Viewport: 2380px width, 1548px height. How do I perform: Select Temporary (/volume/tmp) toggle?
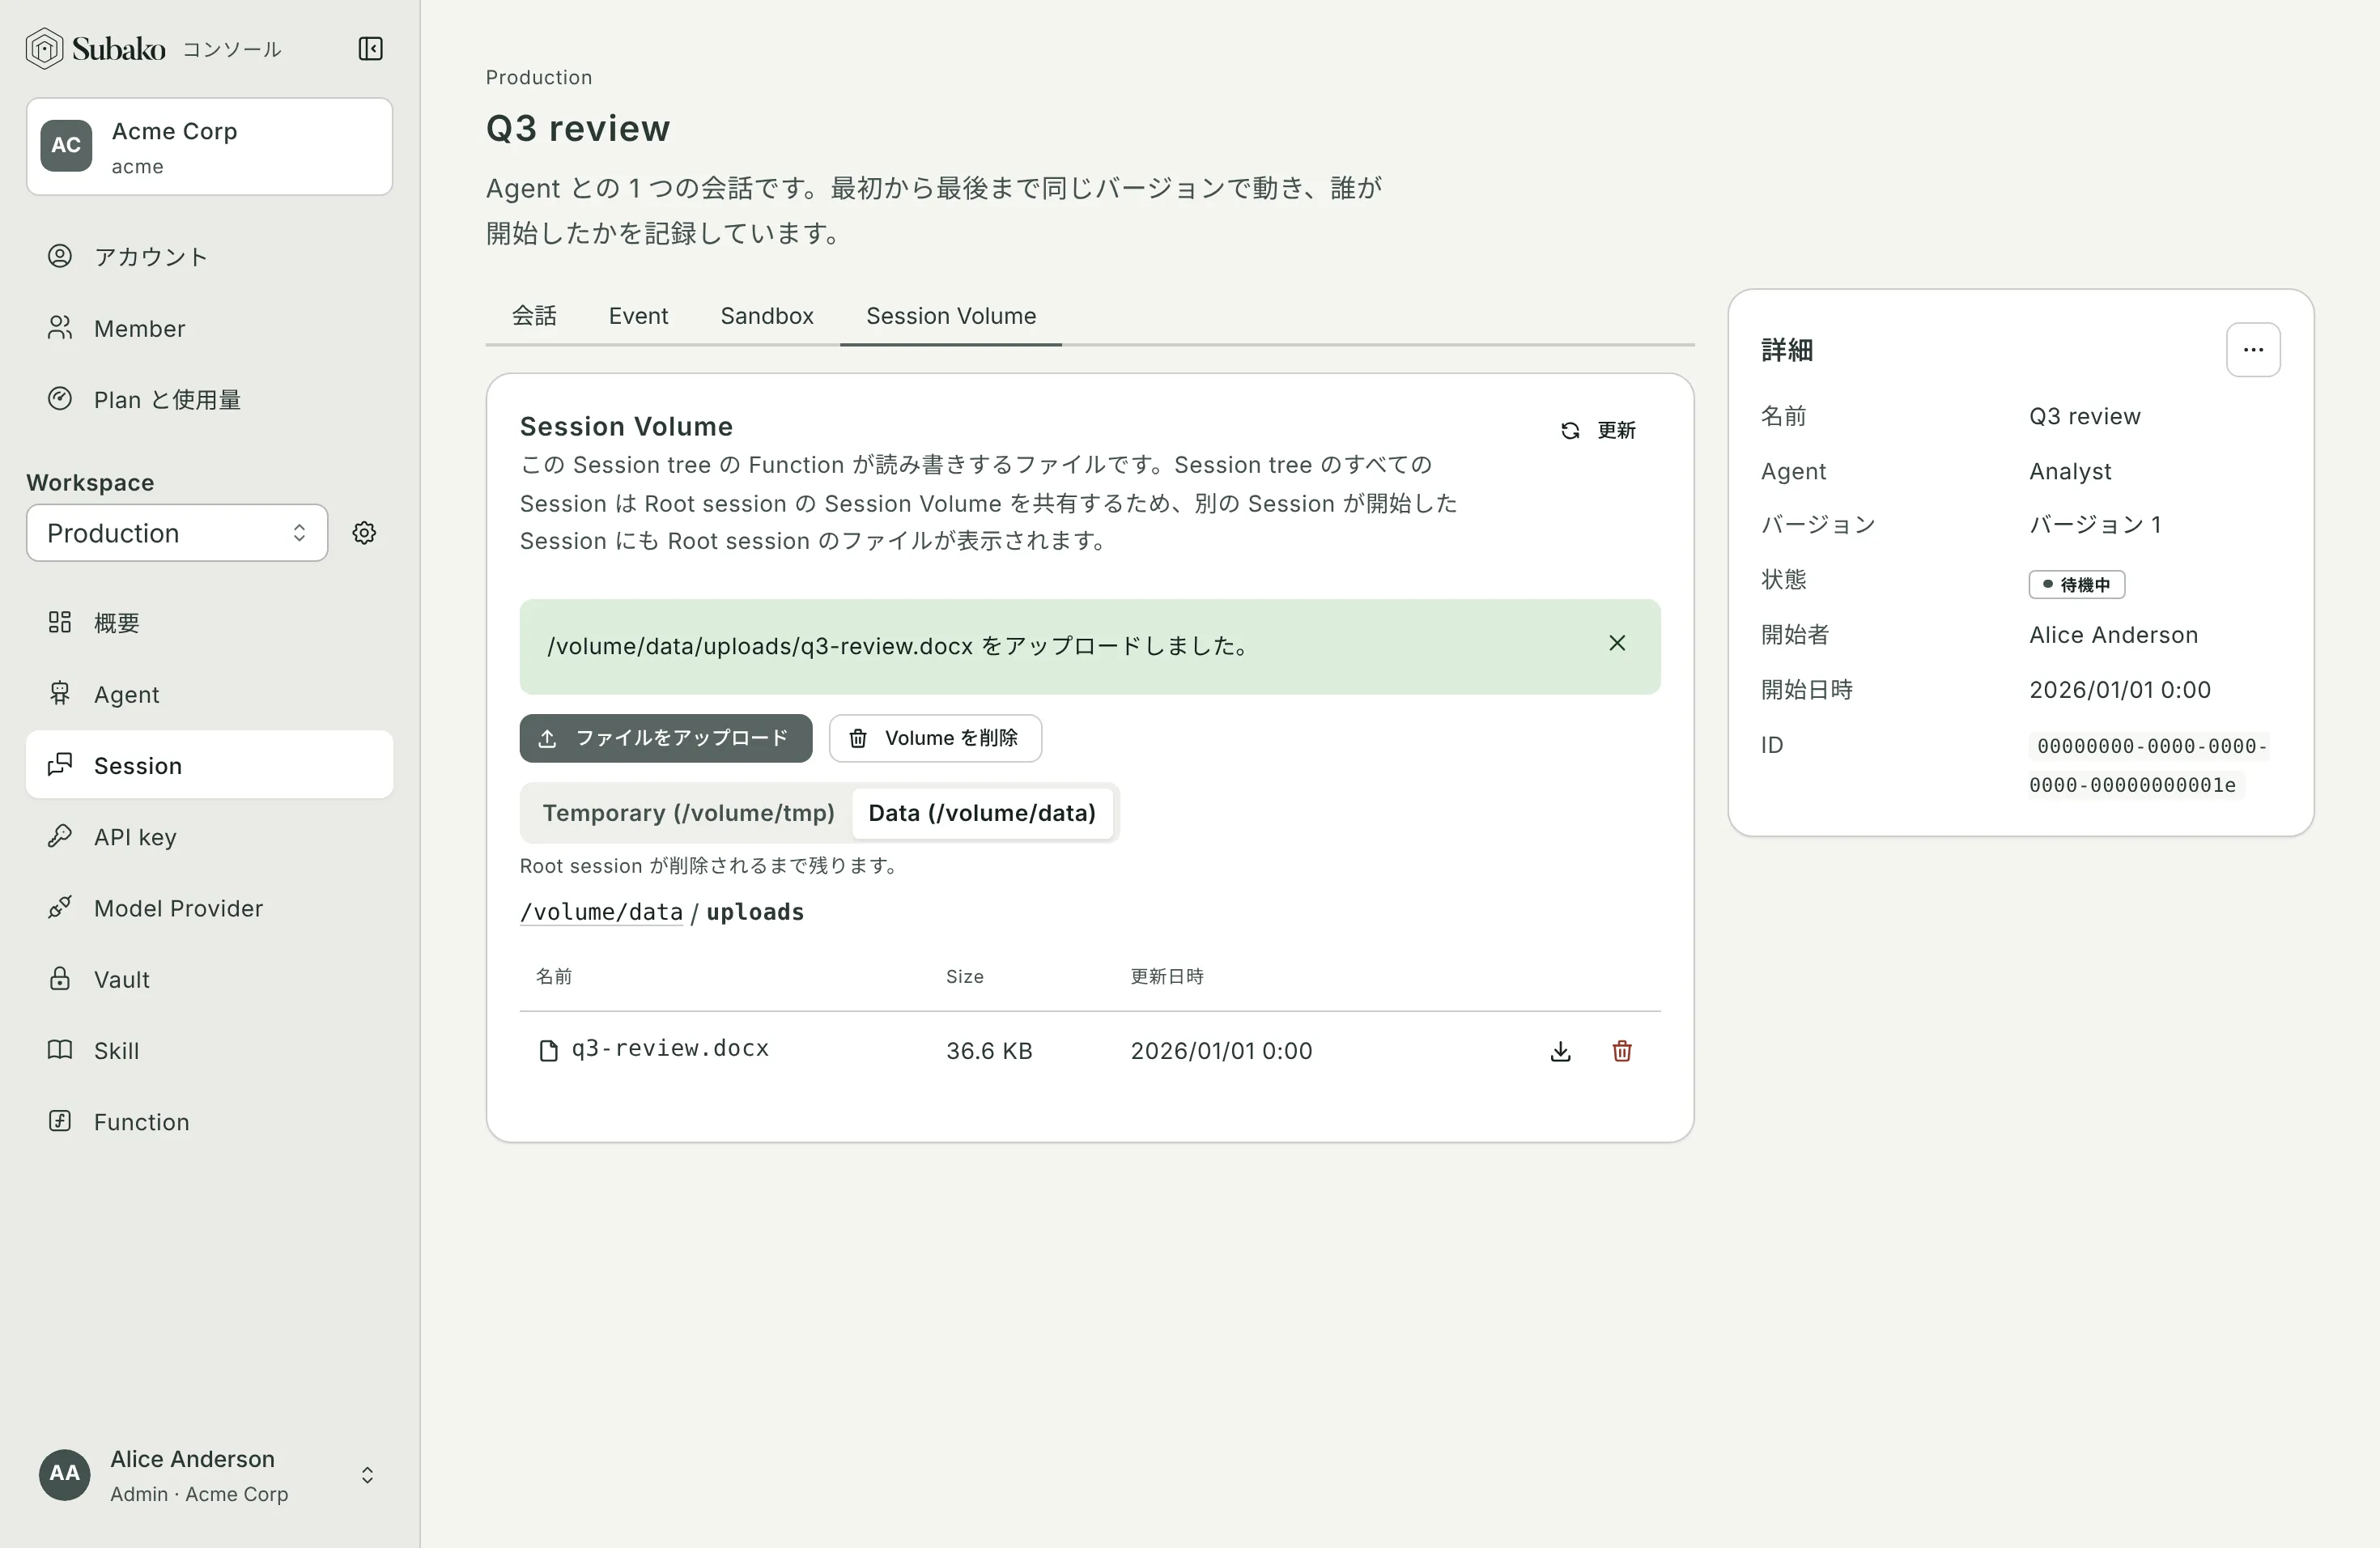tap(688, 813)
